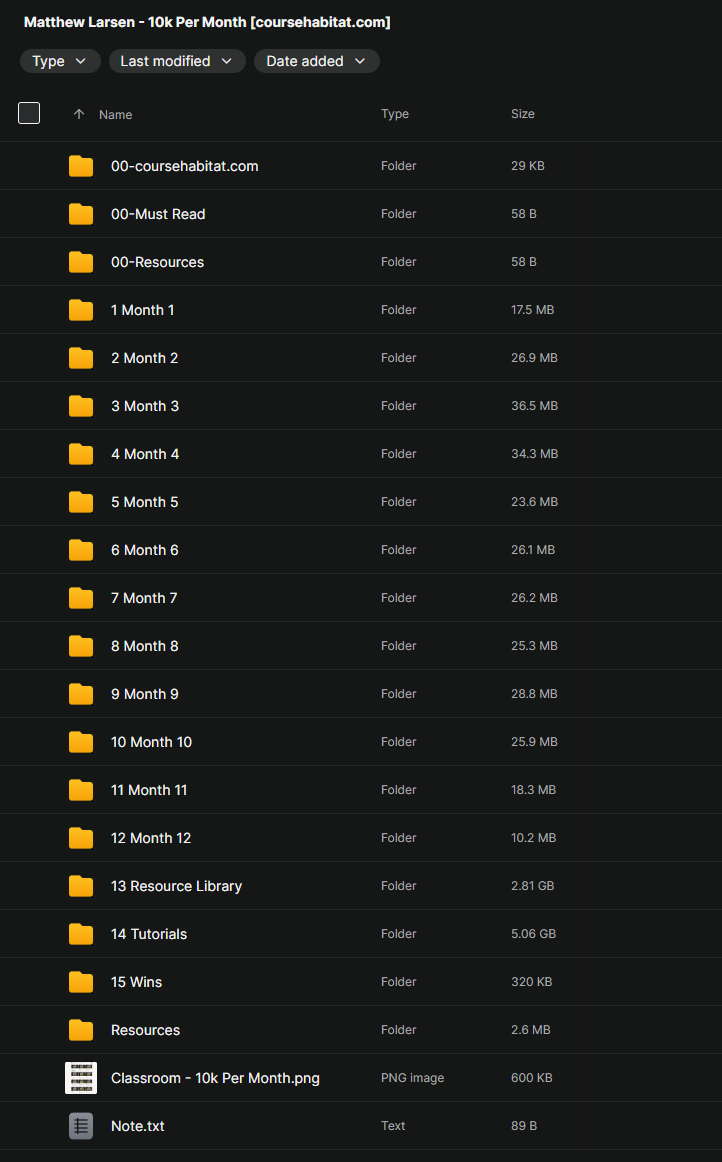722x1162 pixels.
Task: Click the 14 Tutorials folder icon
Action: [81, 934]
